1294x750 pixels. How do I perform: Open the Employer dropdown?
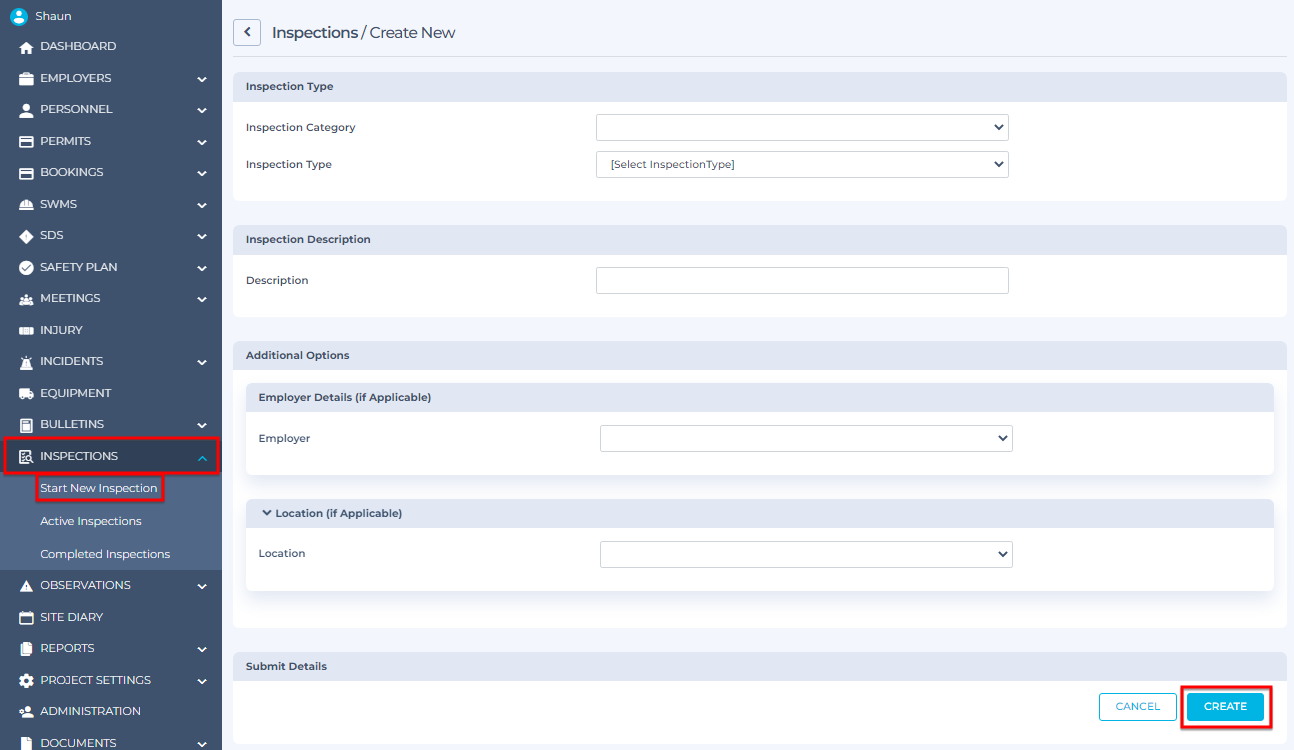click(806, 438)
